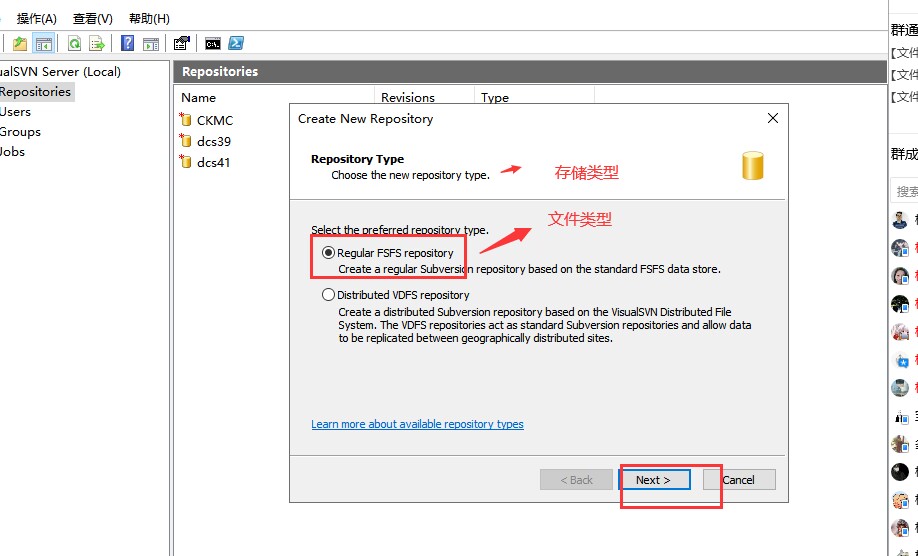This screenshot has height=556, width=918.
Task: Select the dcs41 repository name
Action: (214, 162)
